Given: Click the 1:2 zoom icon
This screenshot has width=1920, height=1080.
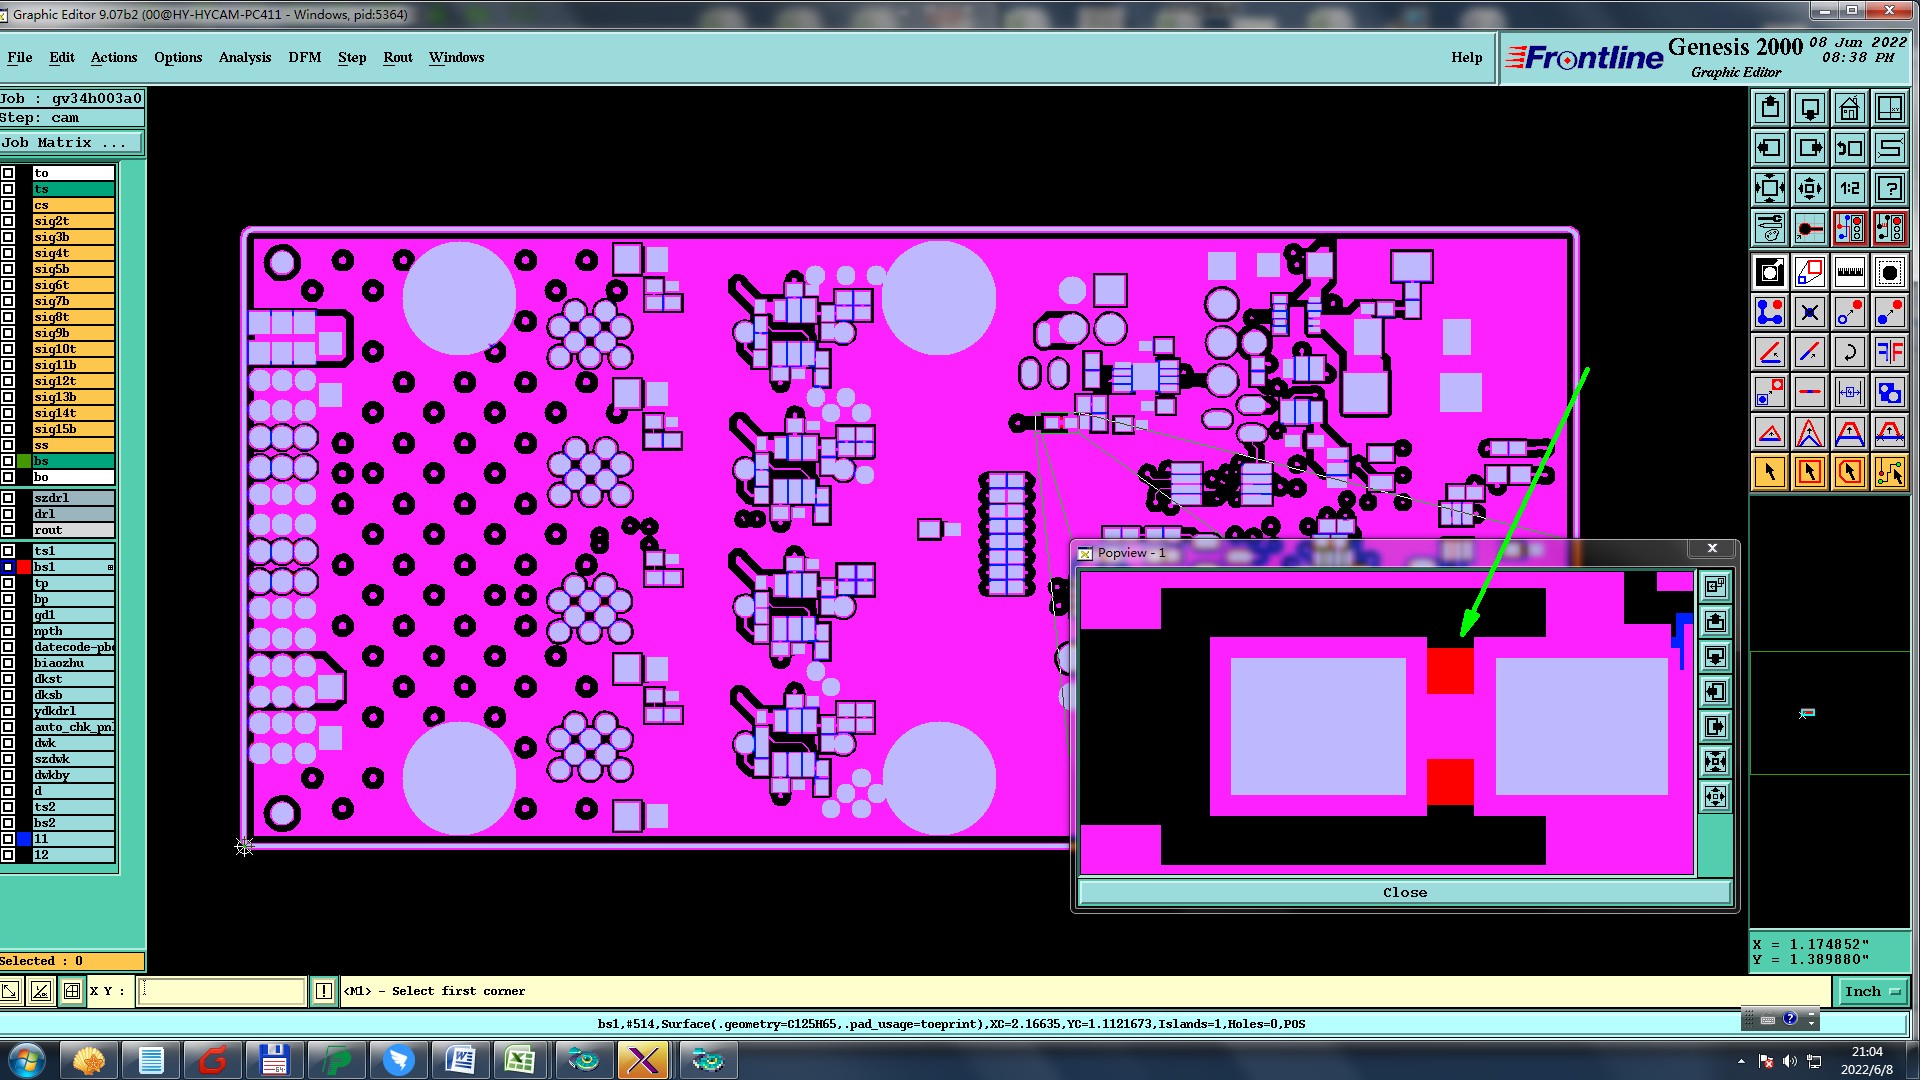Looking at the screenshot, I should click(1849, 188).
